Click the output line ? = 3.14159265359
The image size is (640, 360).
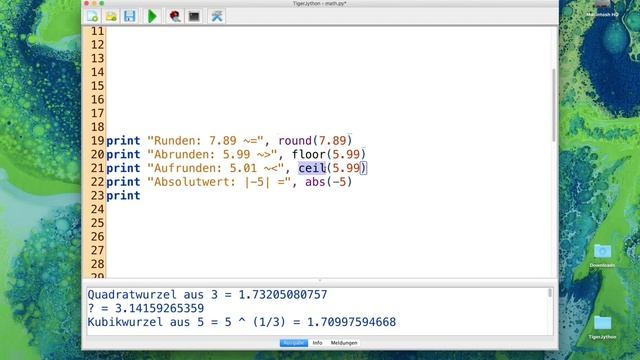tap(146, 308)
